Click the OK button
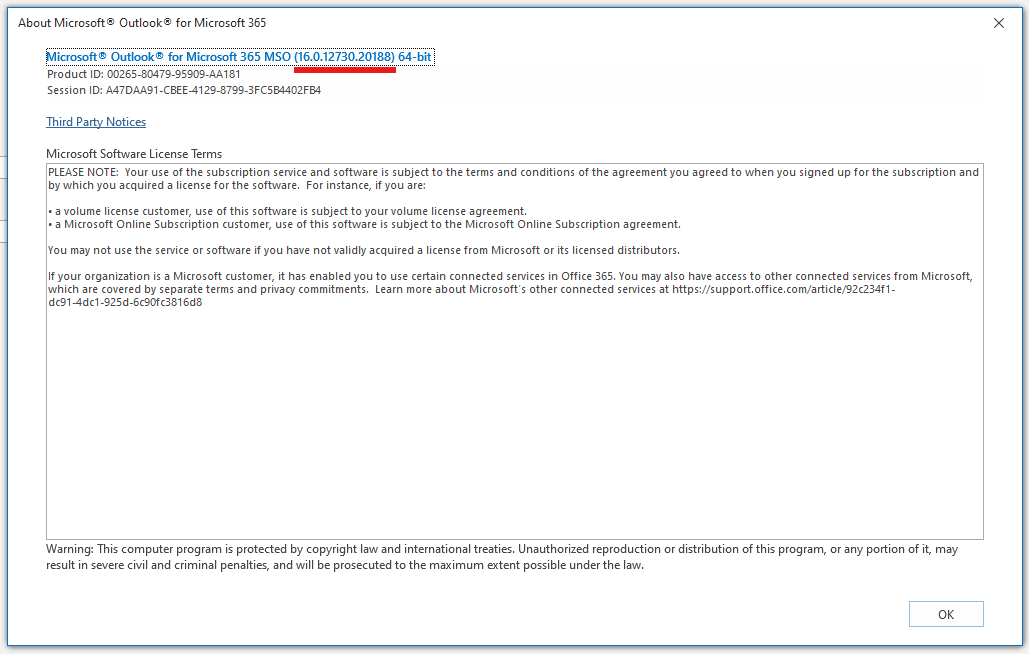This screenshot has height=654, width=1029. (946, 614)
